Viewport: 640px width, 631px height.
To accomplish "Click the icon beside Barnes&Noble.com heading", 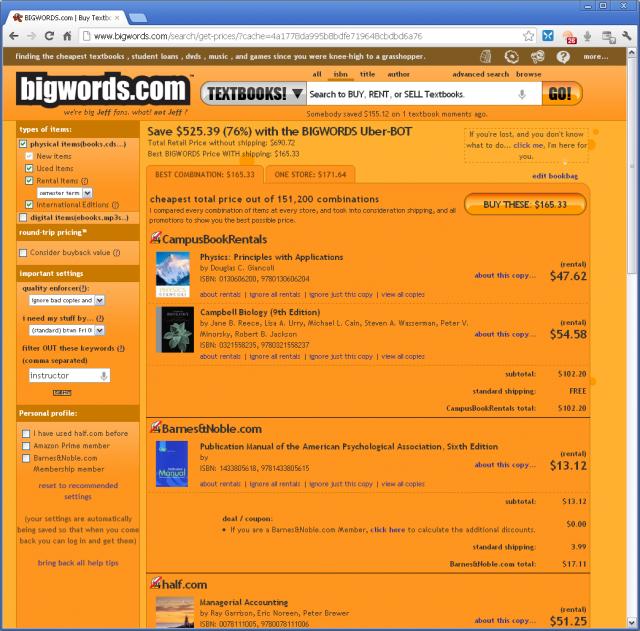I will (155, 427).
